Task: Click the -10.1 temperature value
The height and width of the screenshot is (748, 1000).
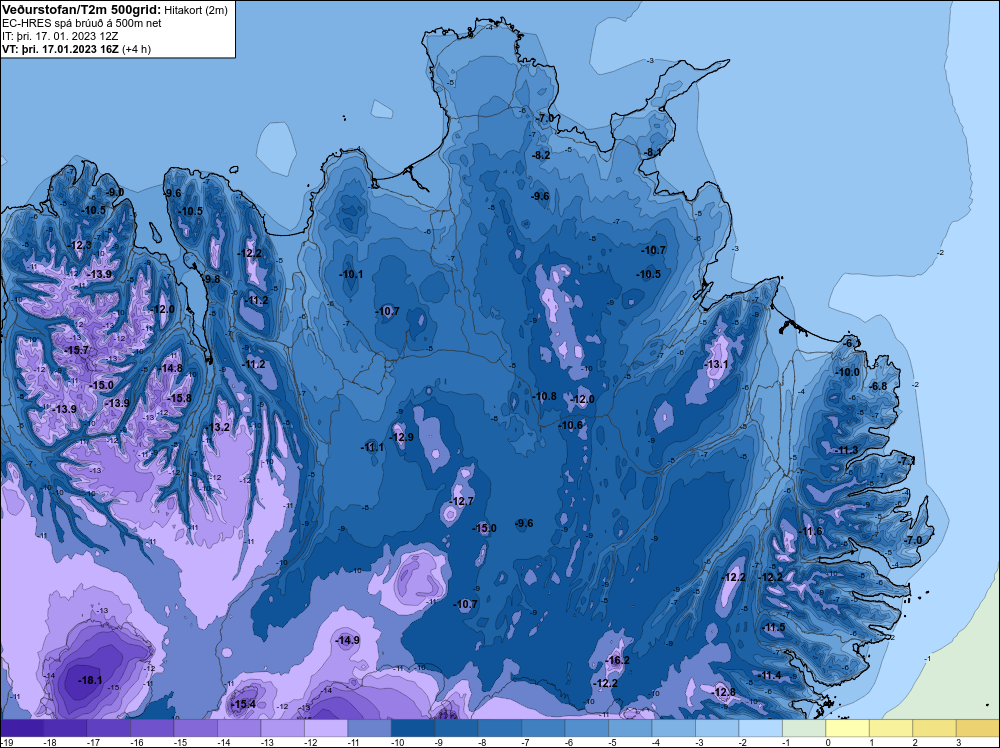Action: [351, 274]
